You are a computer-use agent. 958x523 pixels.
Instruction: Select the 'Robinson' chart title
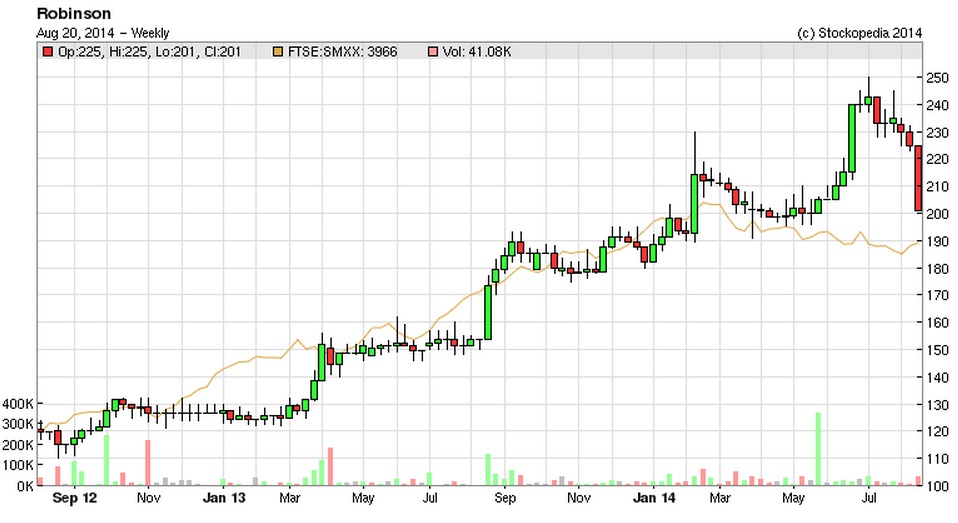[x=74, y=13]
